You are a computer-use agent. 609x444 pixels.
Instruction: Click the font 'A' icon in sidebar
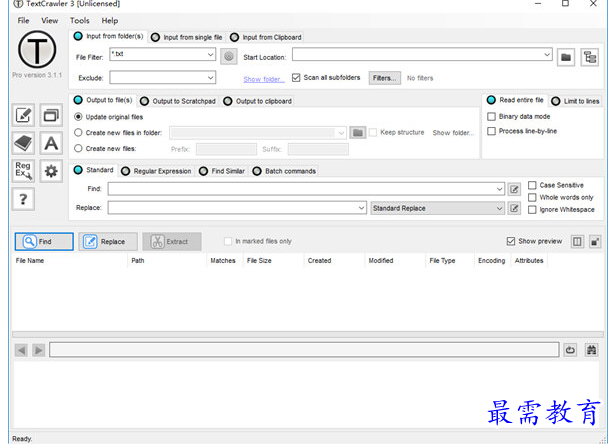tap(51, 143)
